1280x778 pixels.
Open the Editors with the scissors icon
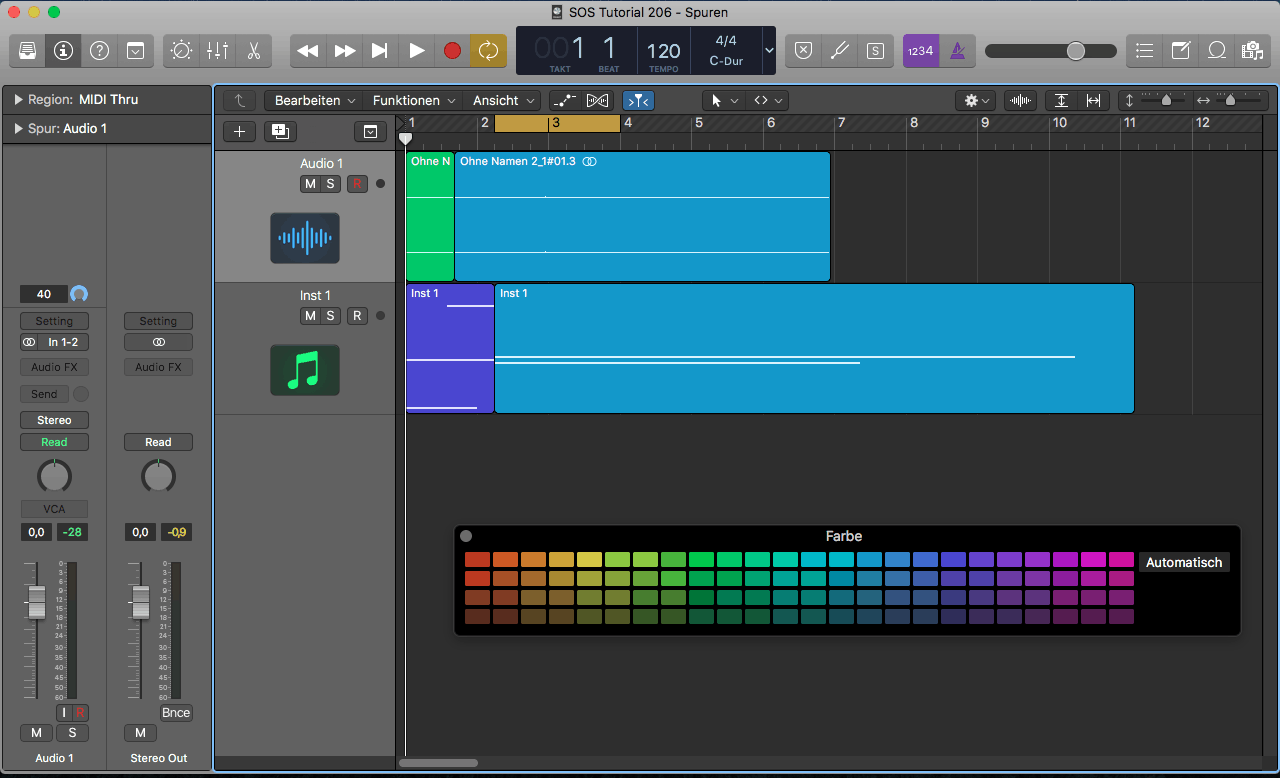[253, 50]
